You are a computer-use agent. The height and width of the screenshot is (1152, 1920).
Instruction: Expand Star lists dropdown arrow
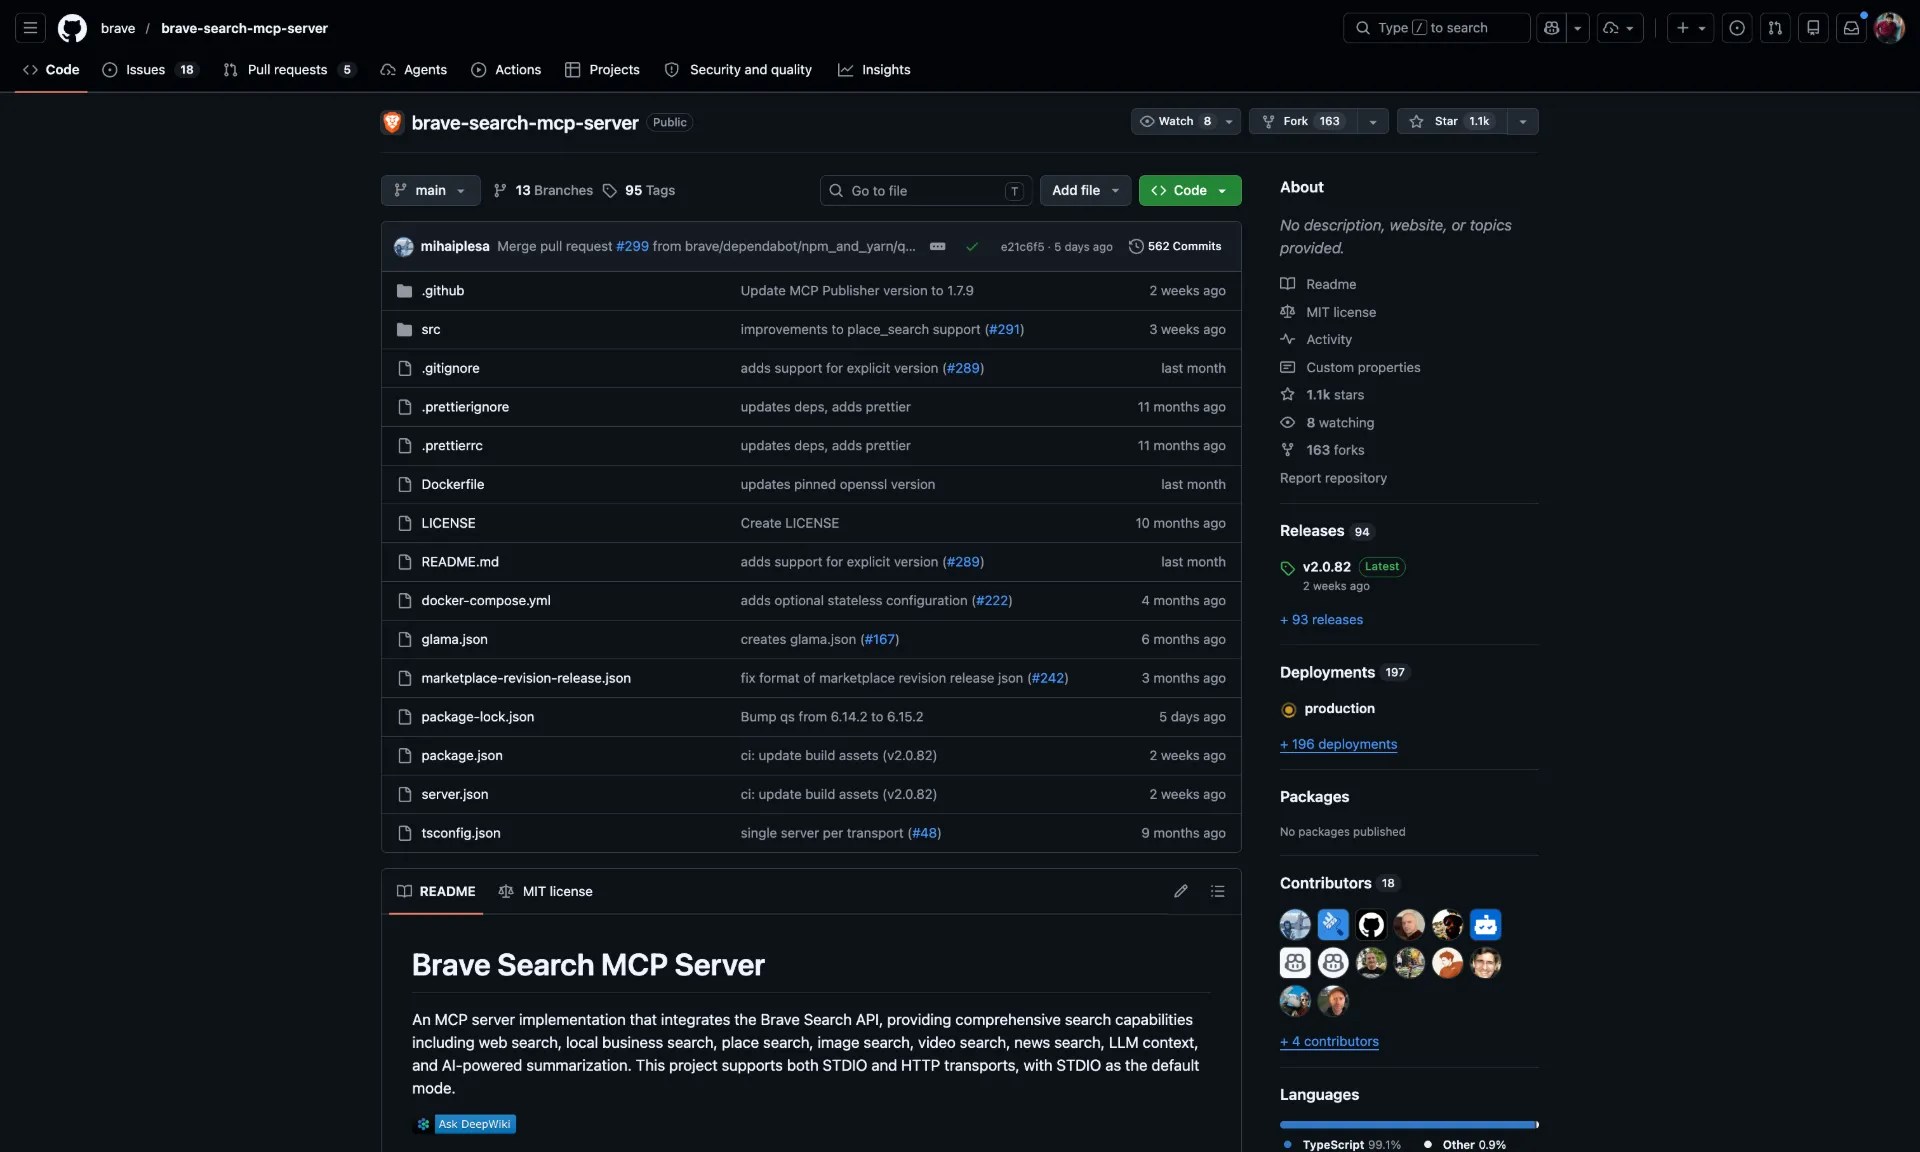(x=1522, y=121)
